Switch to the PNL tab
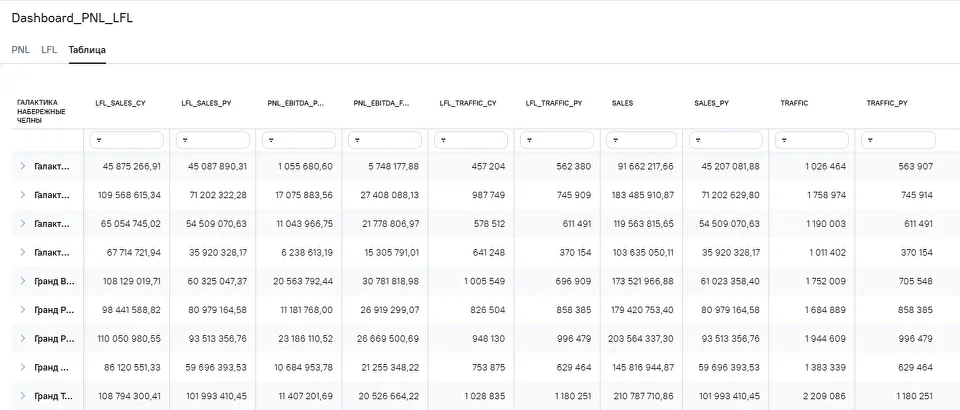This screenshot has width=960, height=410. [x=20, y=49]
